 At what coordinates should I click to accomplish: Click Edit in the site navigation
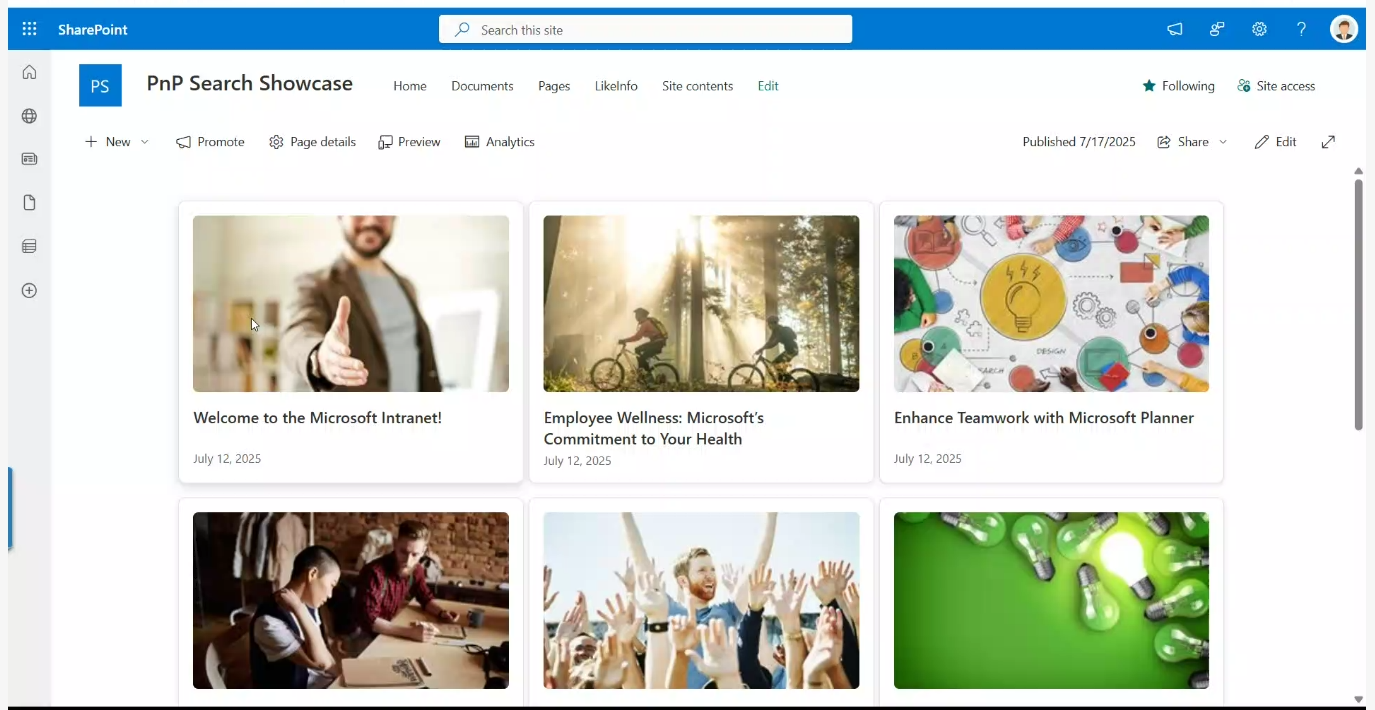coord(768,86)
